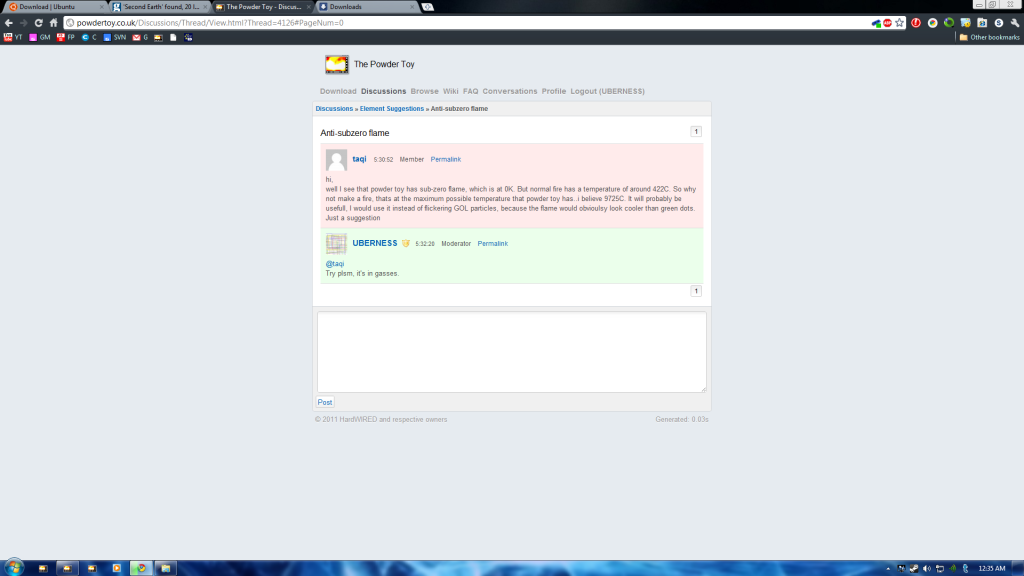This screenshot has height=576, width=1024.
Task: Open Permalink for UBERNESS's reply
Action: [x=492, y=244]
